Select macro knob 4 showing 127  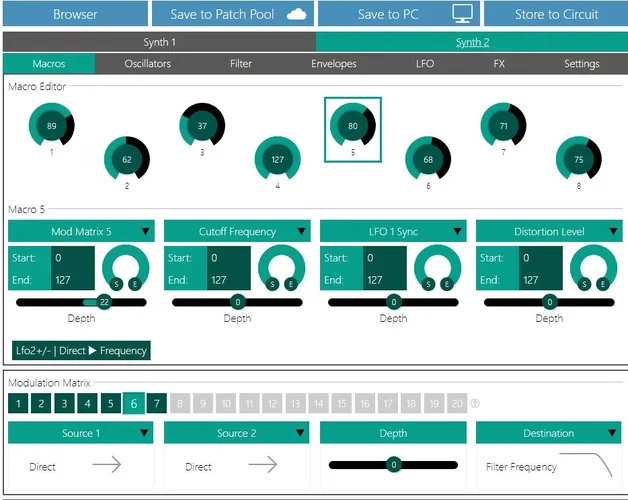(278, 158)
